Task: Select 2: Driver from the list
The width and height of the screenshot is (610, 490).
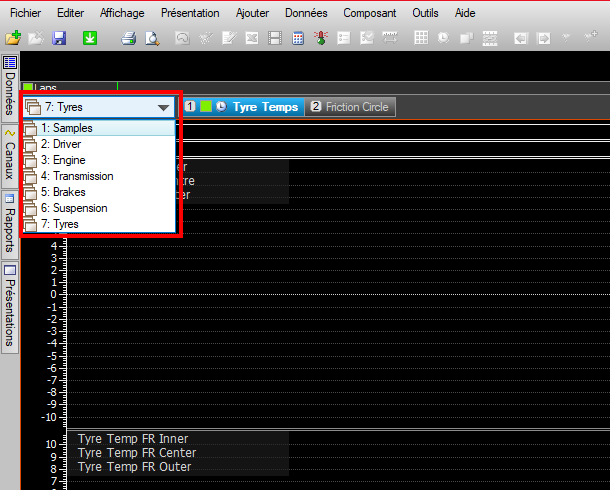Action: [99, 144]
